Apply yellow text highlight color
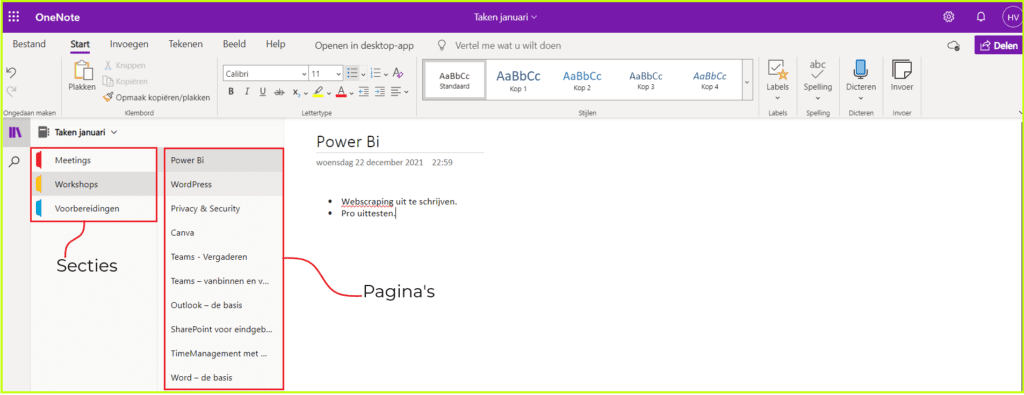This screenshot has width=1024, height=395. click(318, 92)
